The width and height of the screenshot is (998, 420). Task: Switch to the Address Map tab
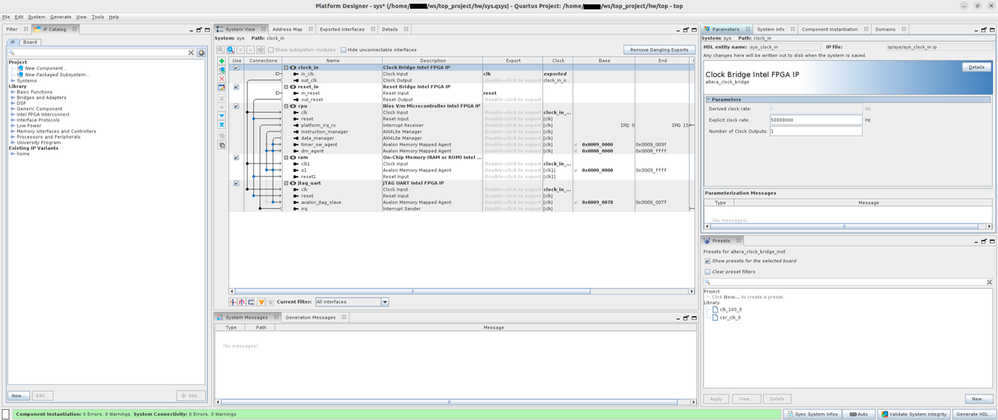pyautogui.click(x=287, y=29)
